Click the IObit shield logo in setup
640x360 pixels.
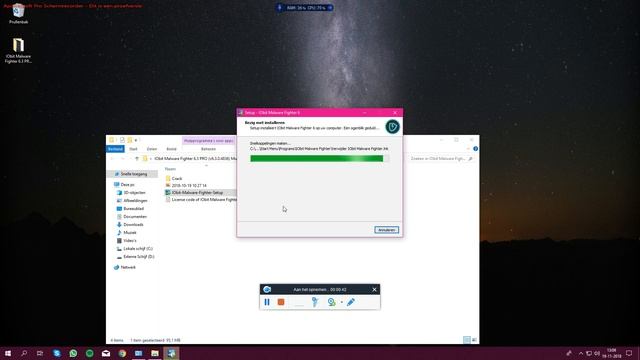[x=392, y=127]
